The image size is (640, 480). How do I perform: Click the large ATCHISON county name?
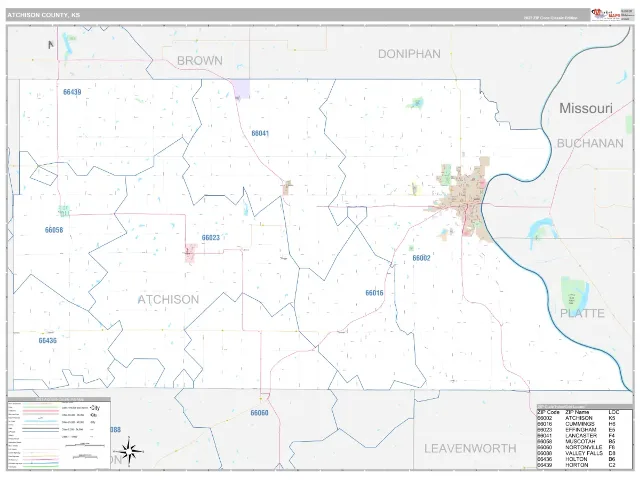[x=168, y=300]
